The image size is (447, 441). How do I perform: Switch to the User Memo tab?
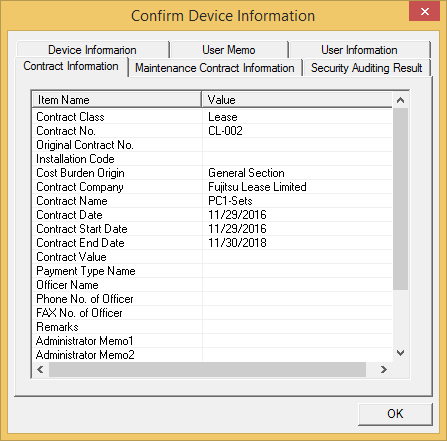(x=229, y=50)
